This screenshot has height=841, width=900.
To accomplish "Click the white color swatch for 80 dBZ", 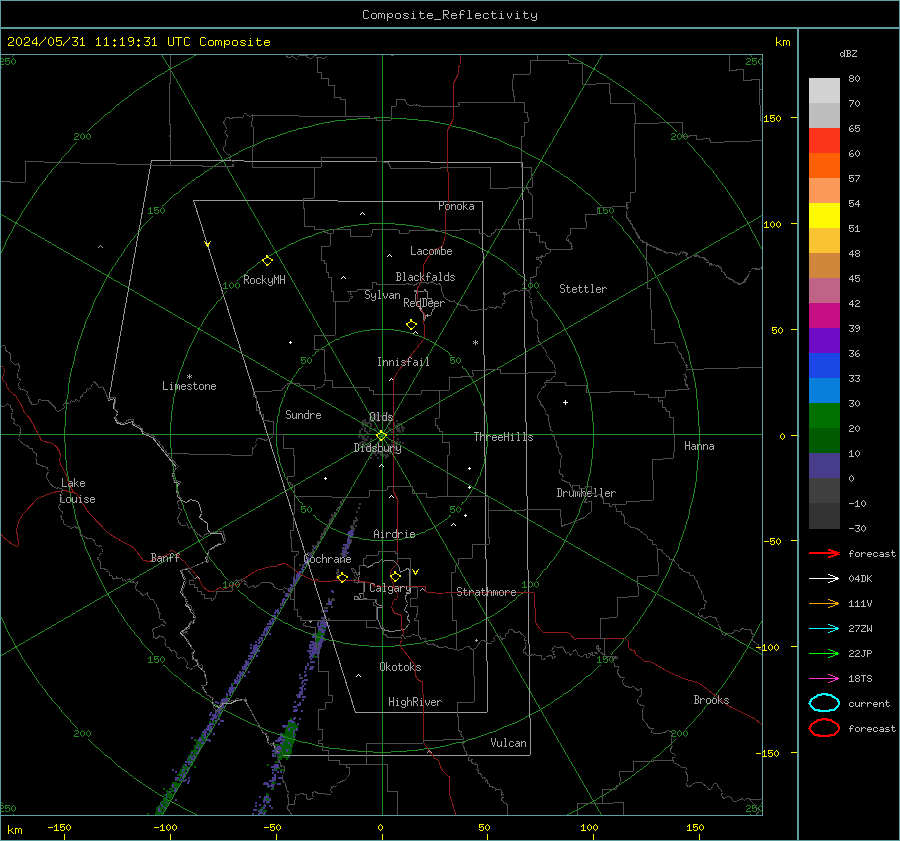I will [824, 90].
